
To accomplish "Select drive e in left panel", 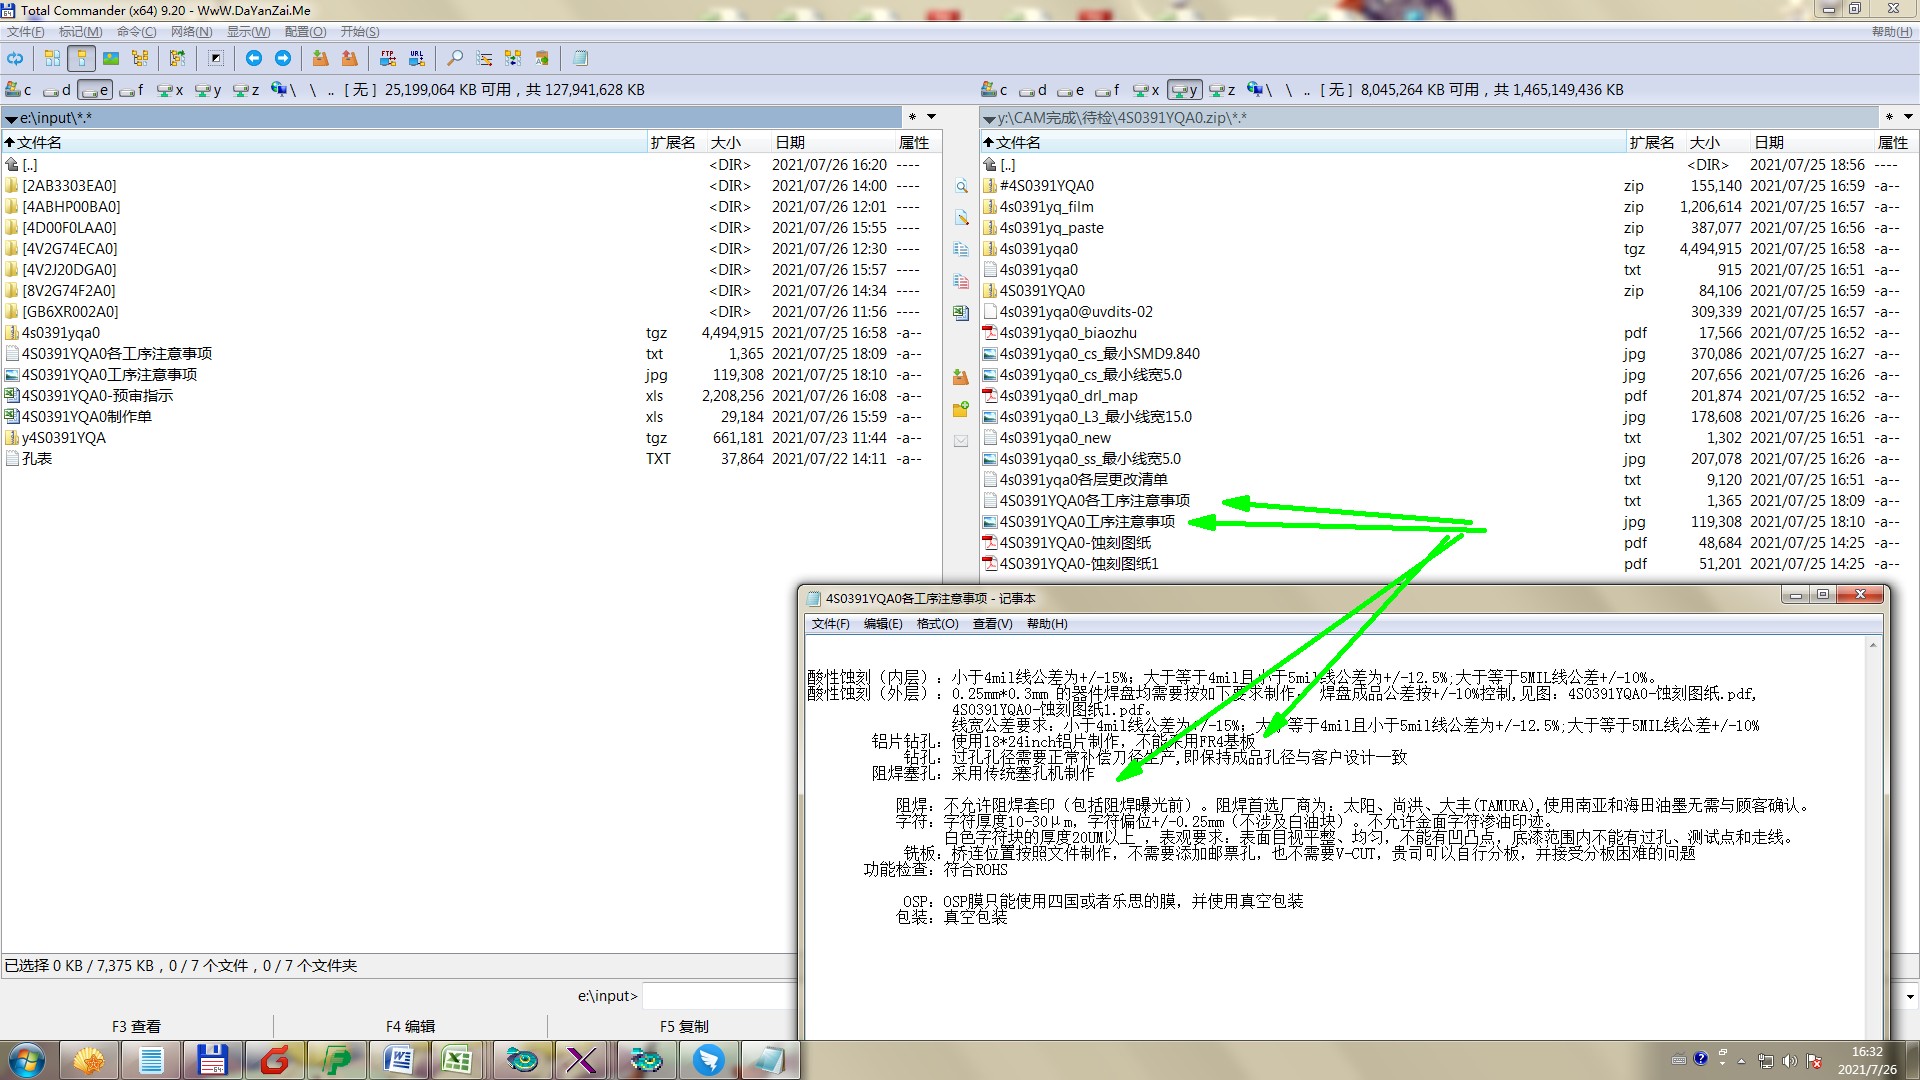I will coord(96,90).
